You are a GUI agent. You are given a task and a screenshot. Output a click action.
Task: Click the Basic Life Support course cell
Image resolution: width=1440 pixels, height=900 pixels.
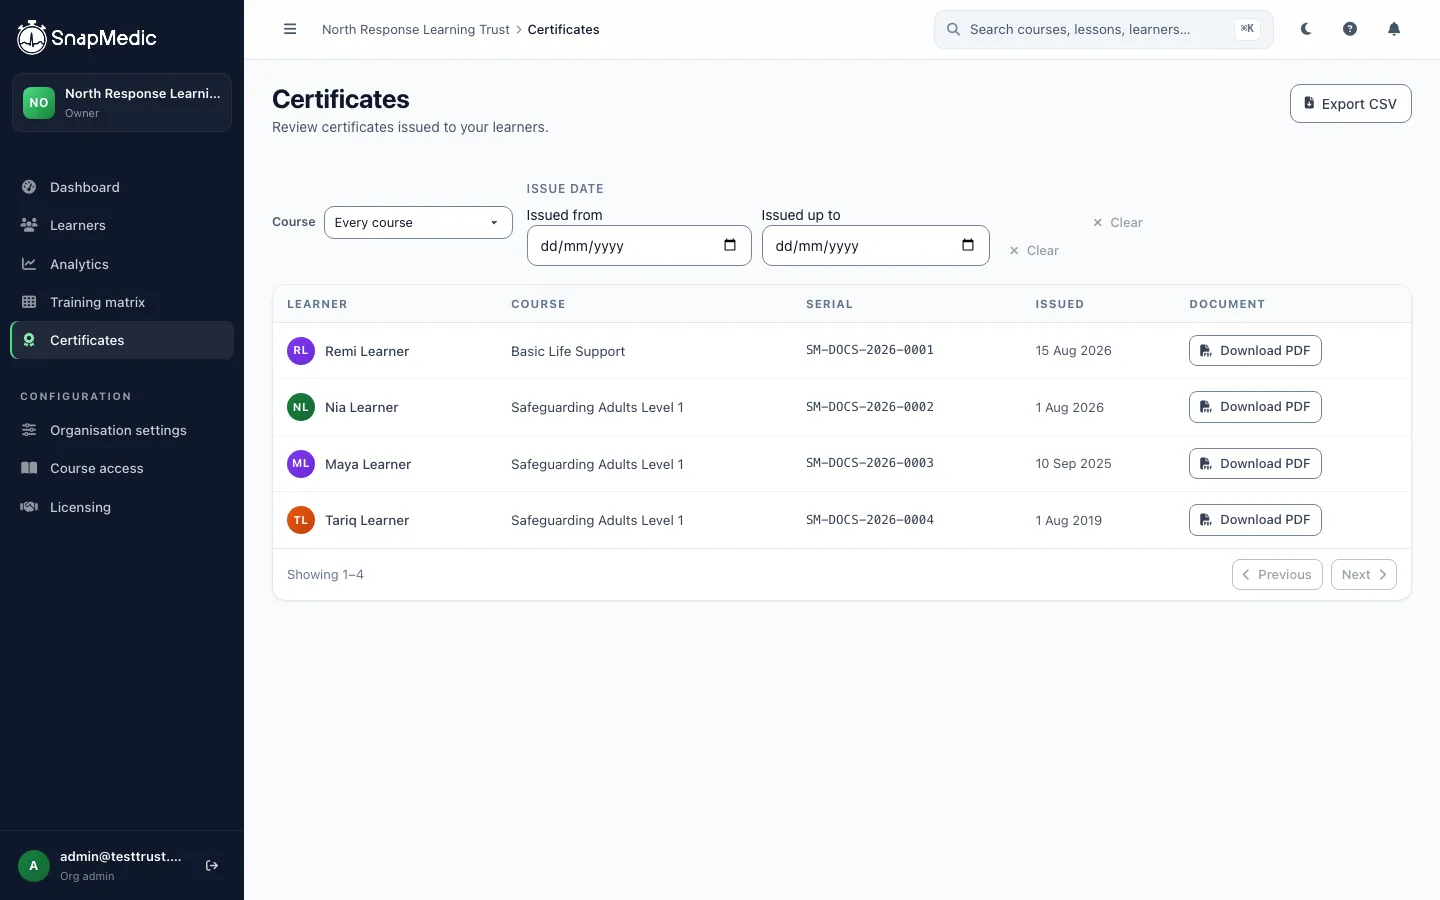568,352
